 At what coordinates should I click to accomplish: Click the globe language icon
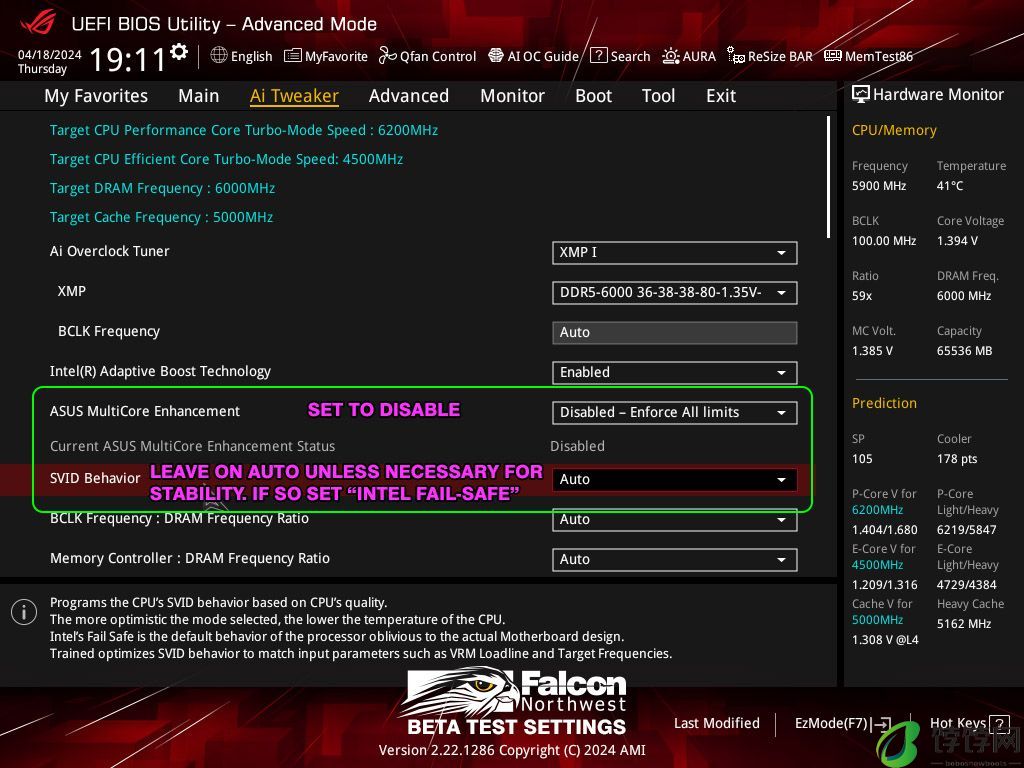pyautogui.click(x=219, y=56)
